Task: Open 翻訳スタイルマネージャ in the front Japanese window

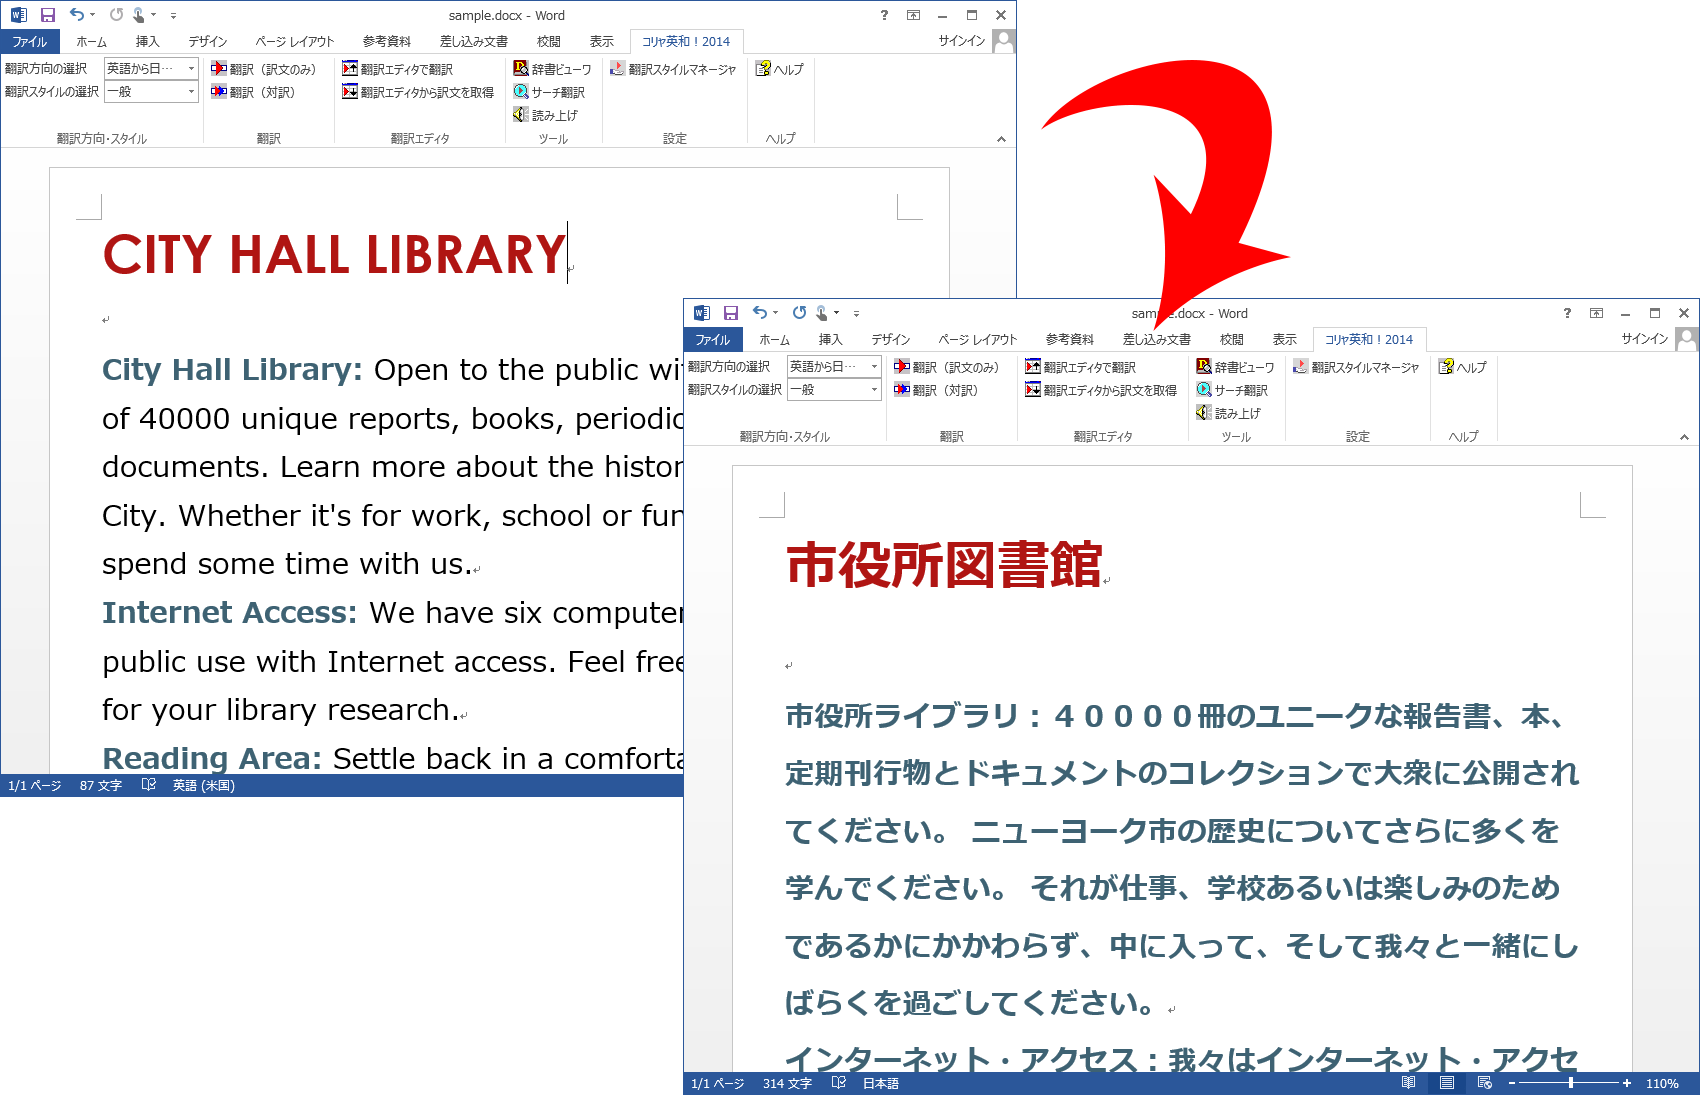Action: 1355,367
